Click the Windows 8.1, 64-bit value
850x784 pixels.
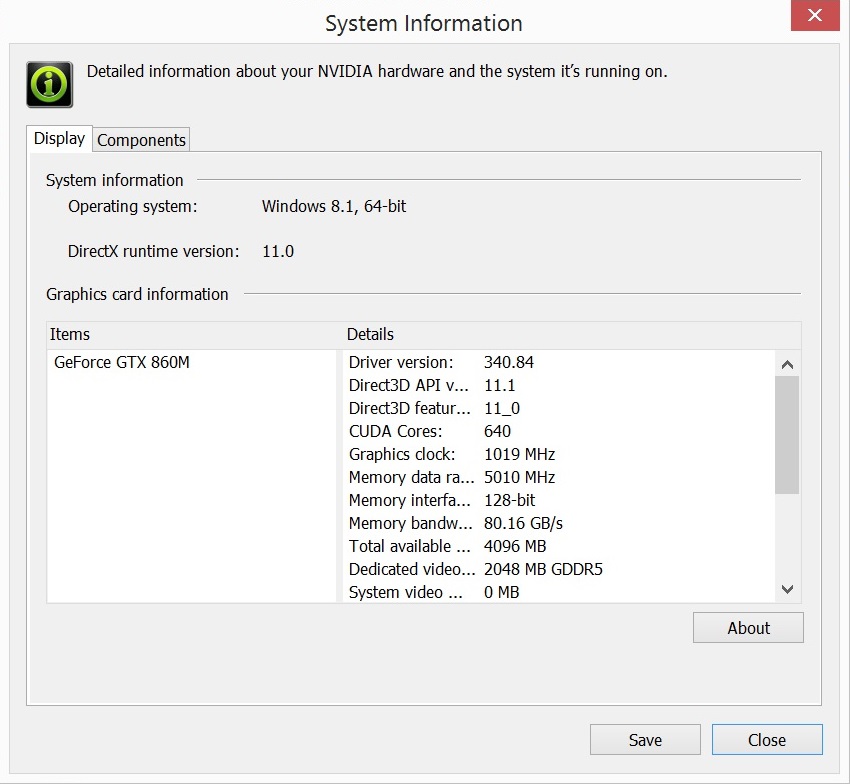tap(334, 207)
